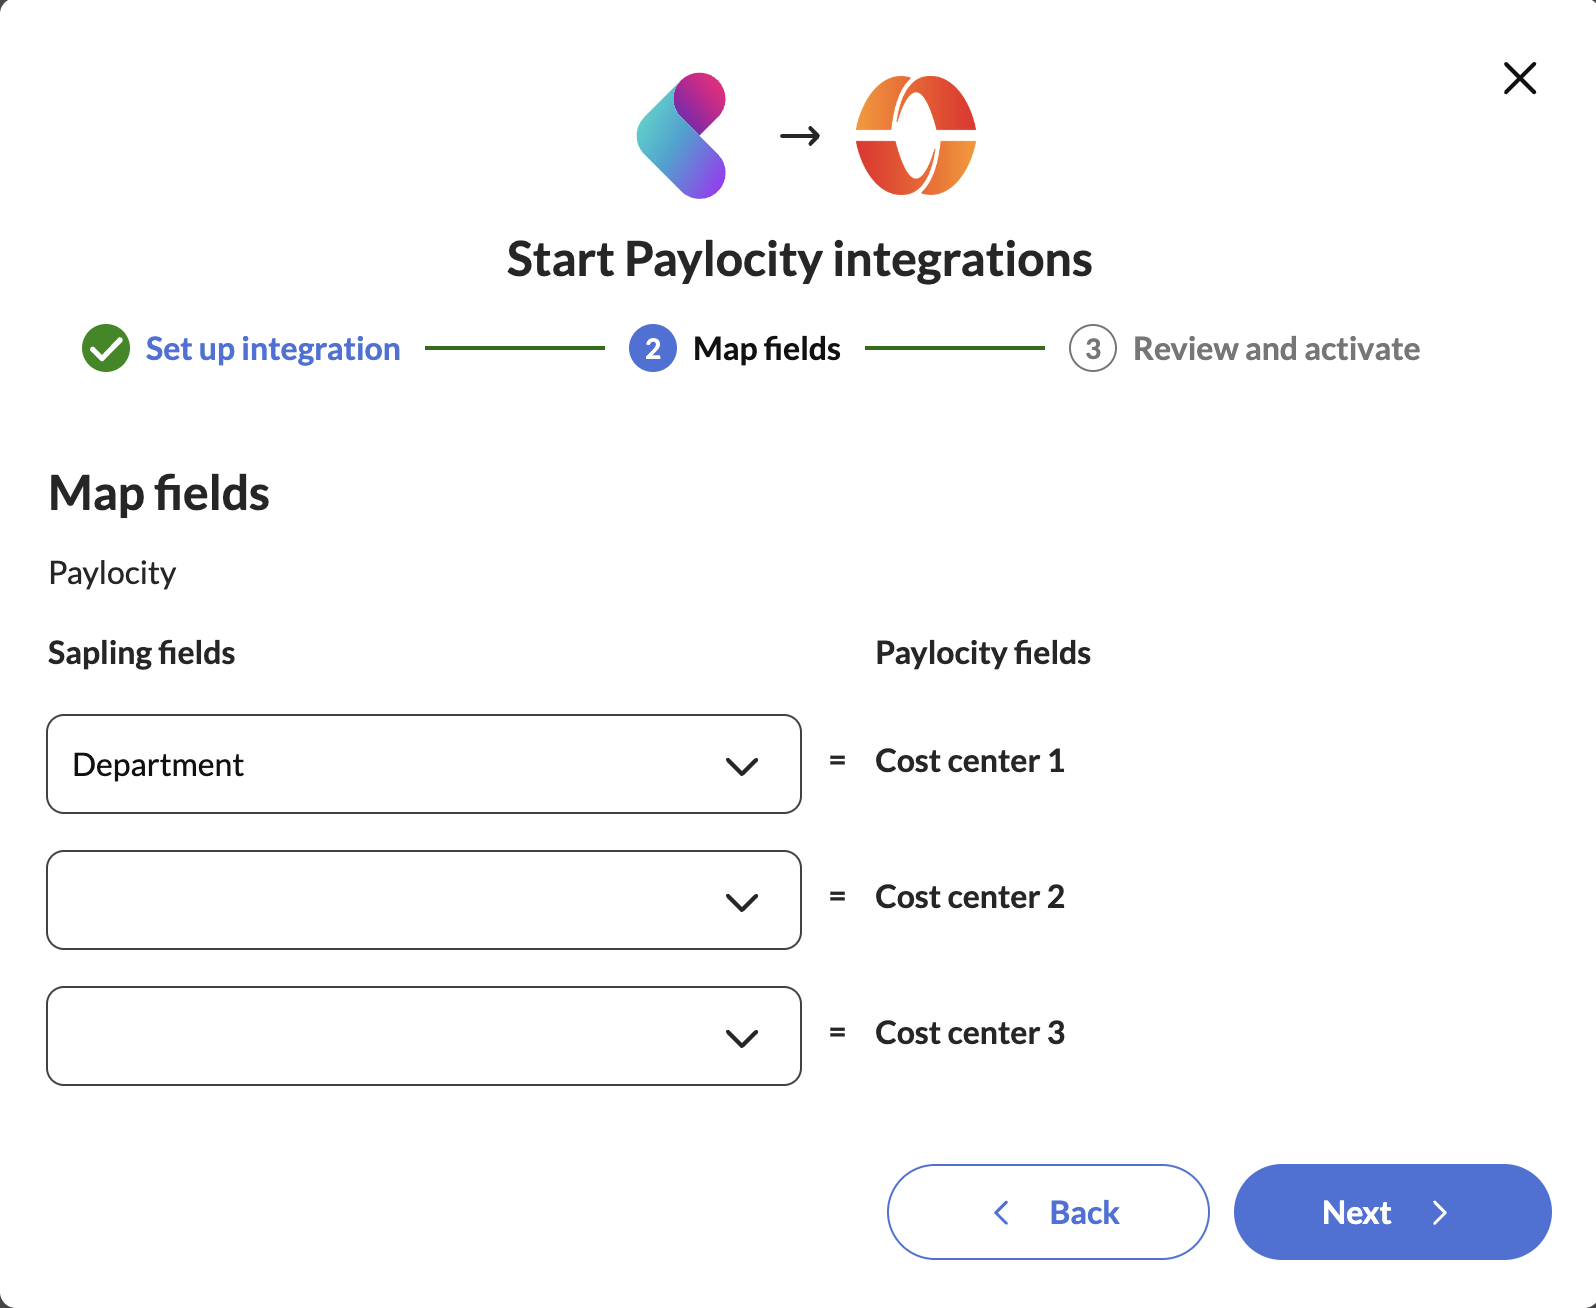Click the Map fields heading
The image size is (1596, 1308).
pos(159,493)
